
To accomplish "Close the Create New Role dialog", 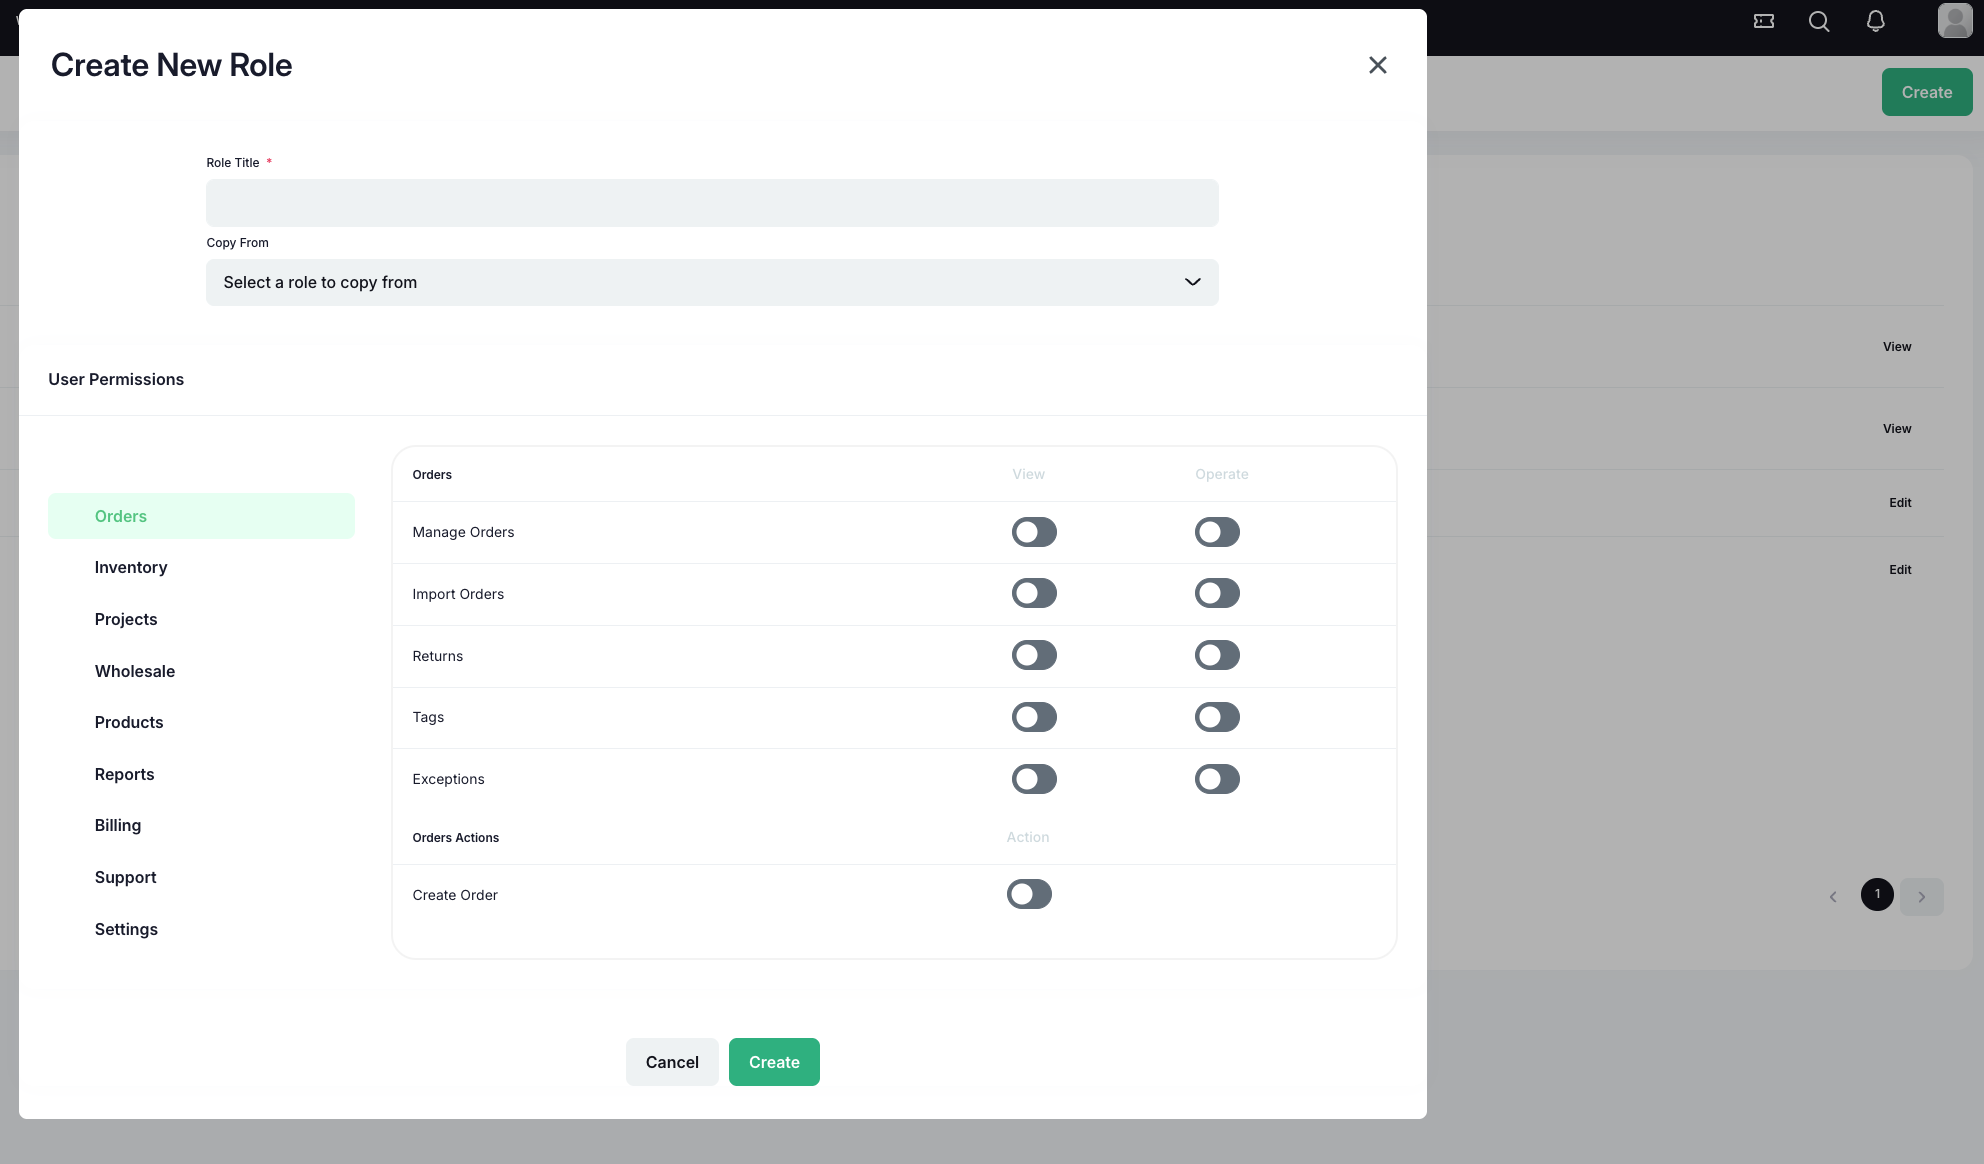I will [1377, 65].
